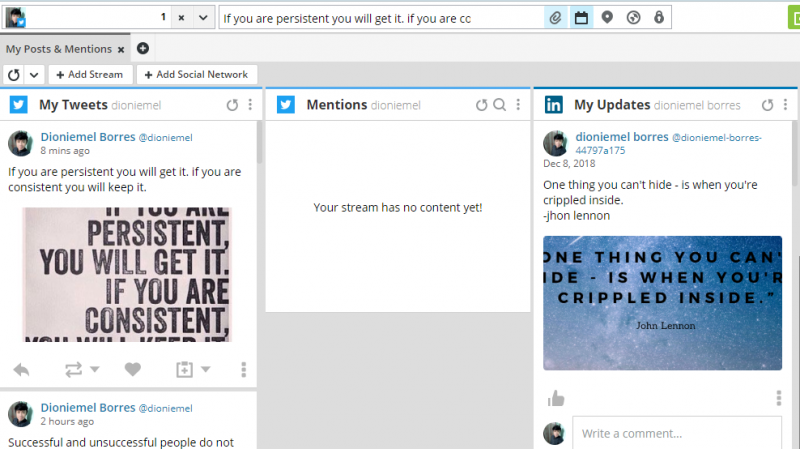The width and height of the screenshot is (800, 449).
Task: Open Mentions stream options menu
Action: click(518, 105)
